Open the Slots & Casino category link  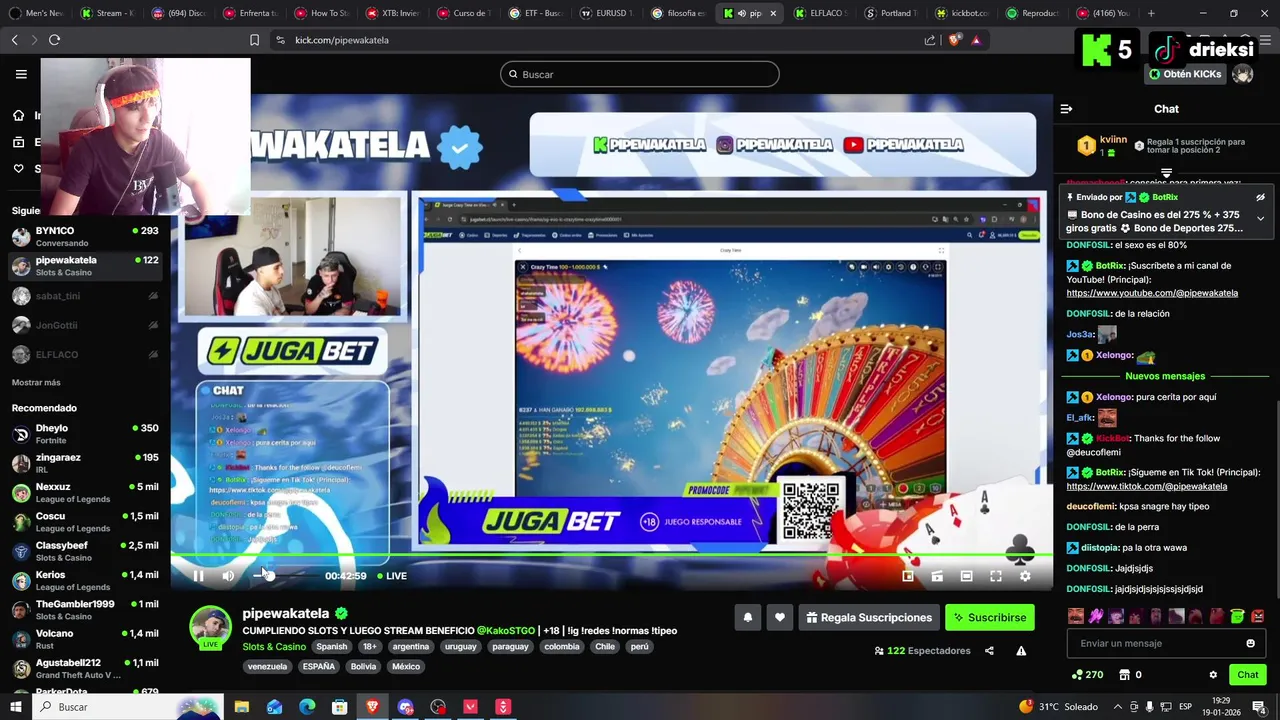(x=274, y=647)
